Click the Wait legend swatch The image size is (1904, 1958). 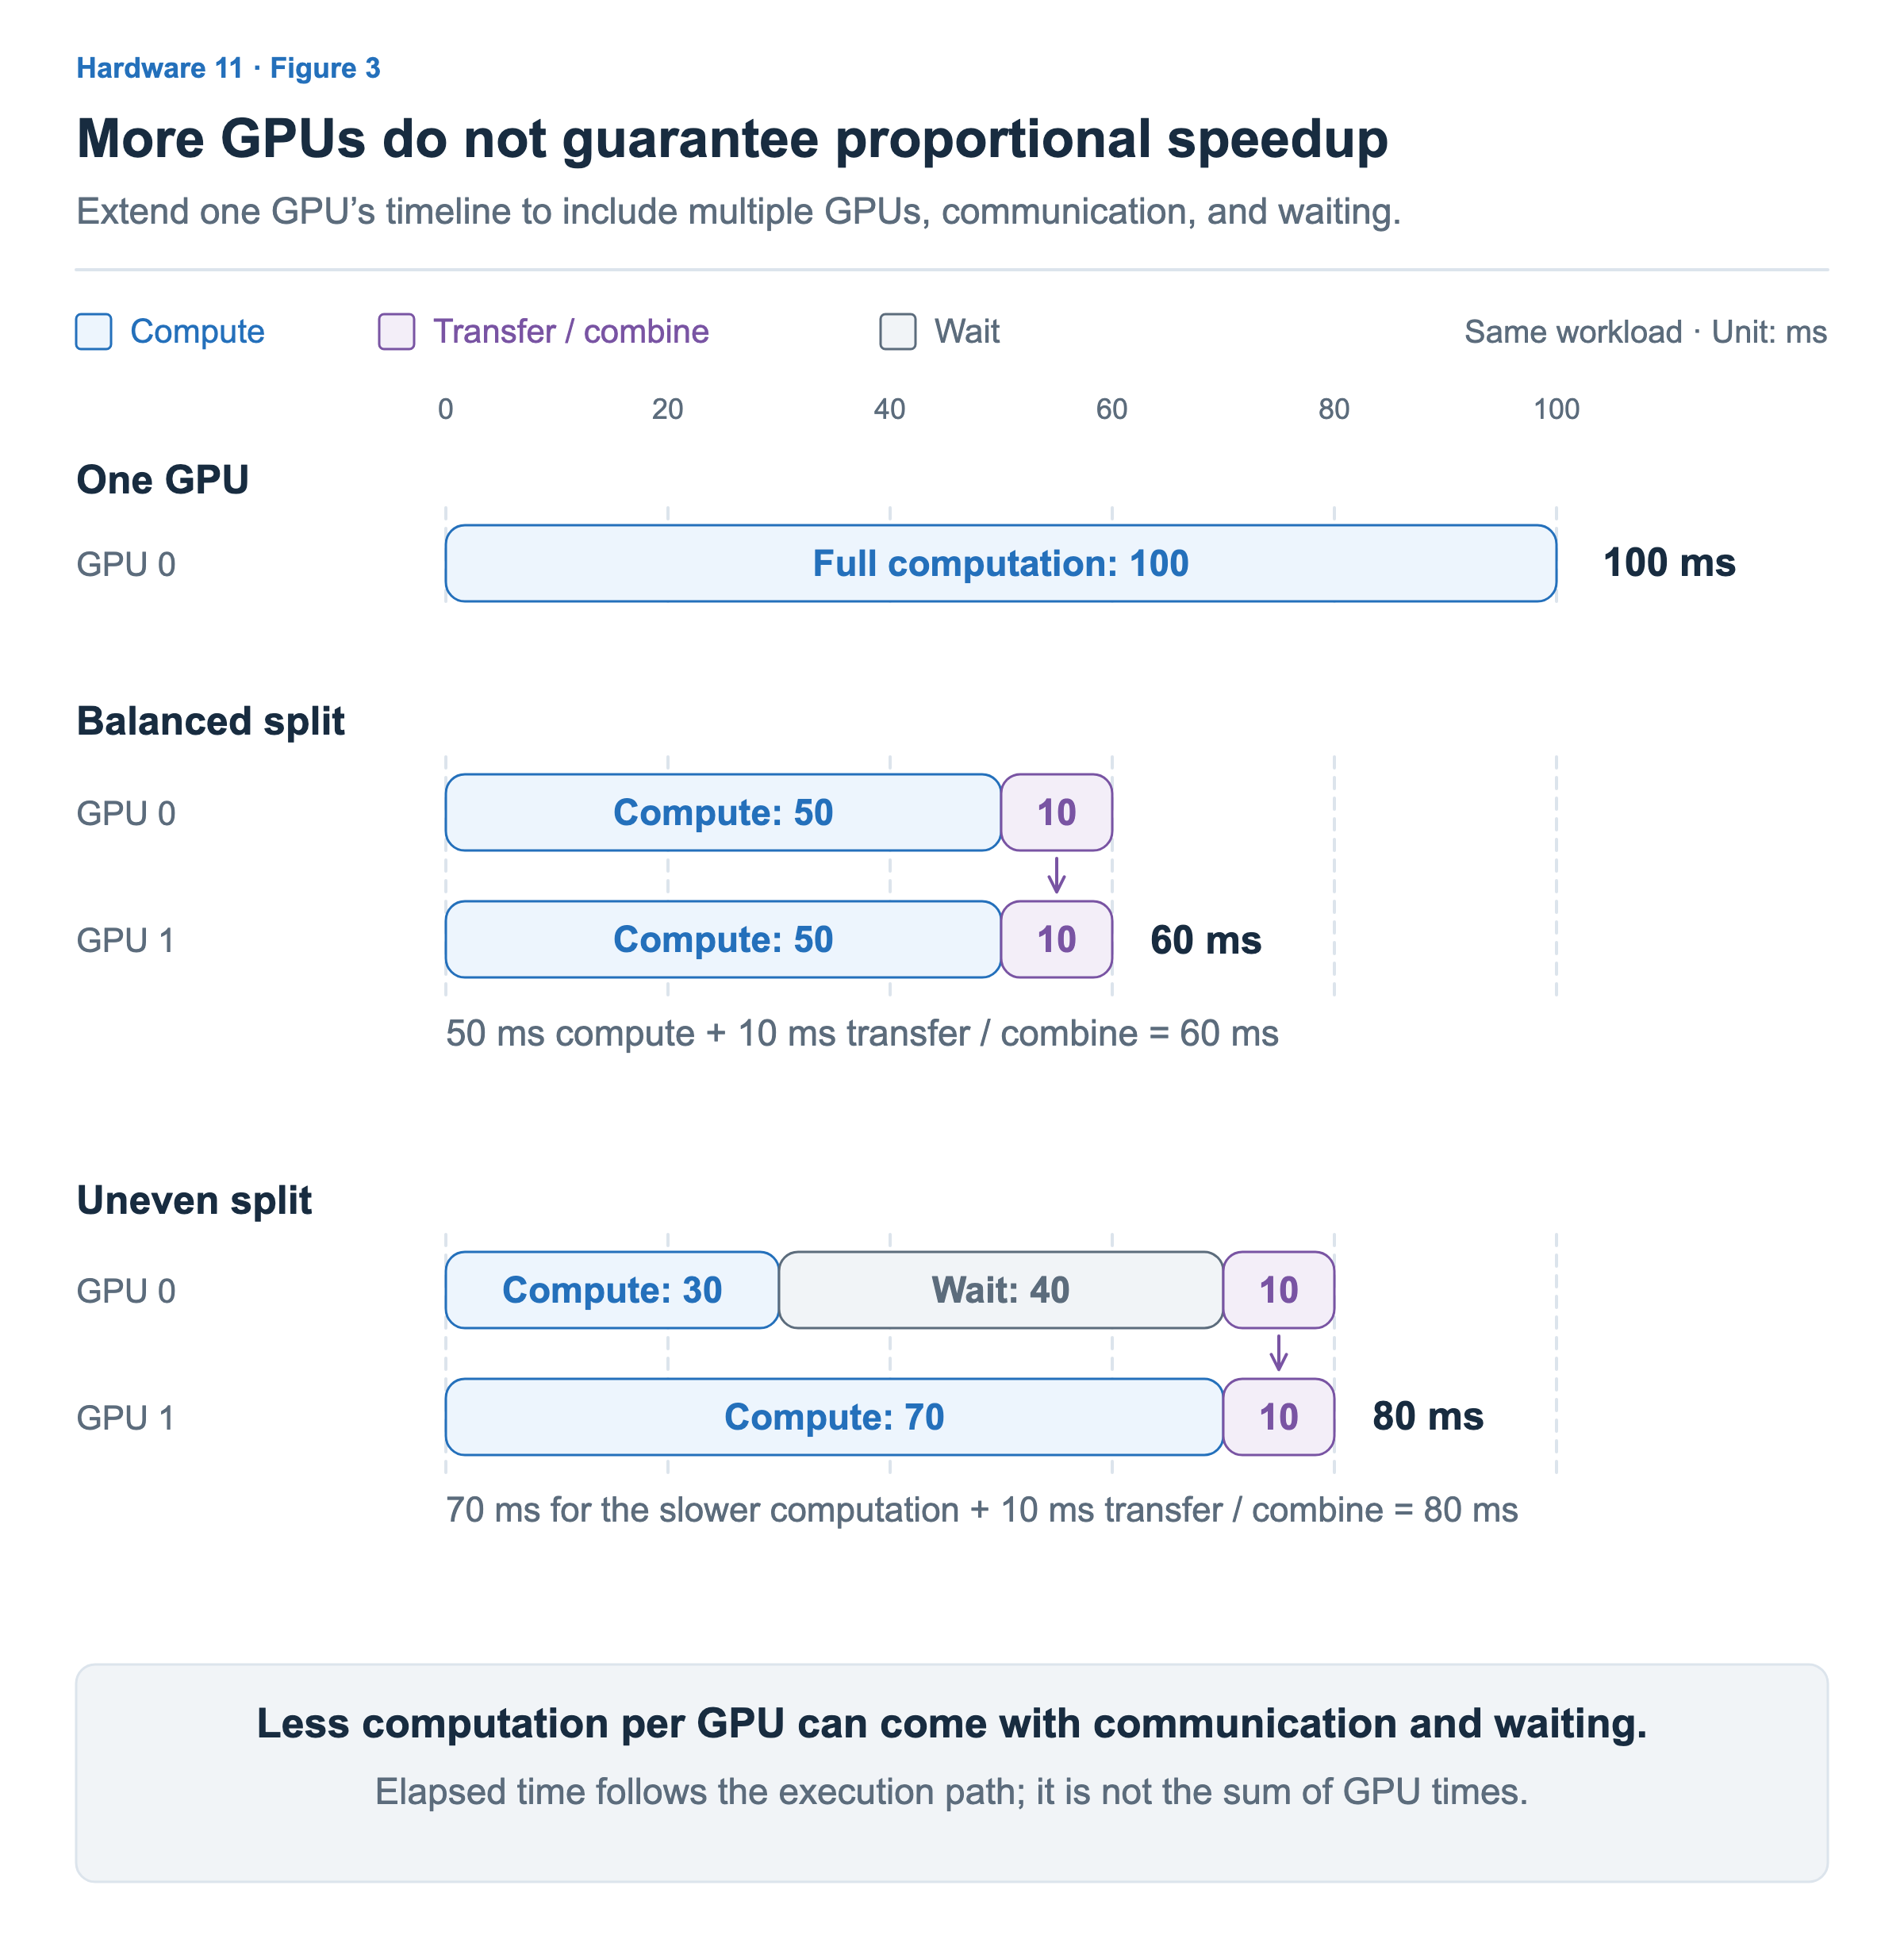898,332
